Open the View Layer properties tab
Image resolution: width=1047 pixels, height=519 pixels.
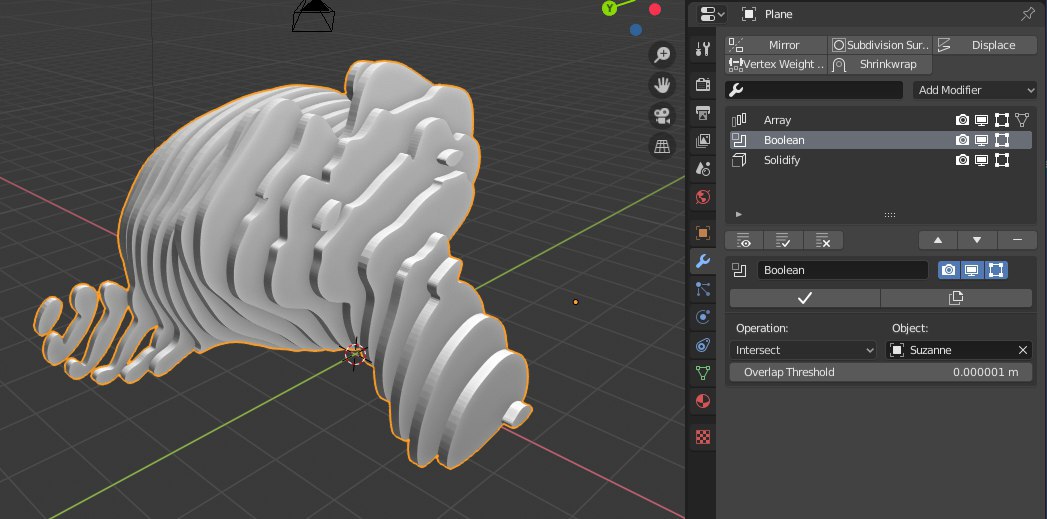(x=702, y=141)
